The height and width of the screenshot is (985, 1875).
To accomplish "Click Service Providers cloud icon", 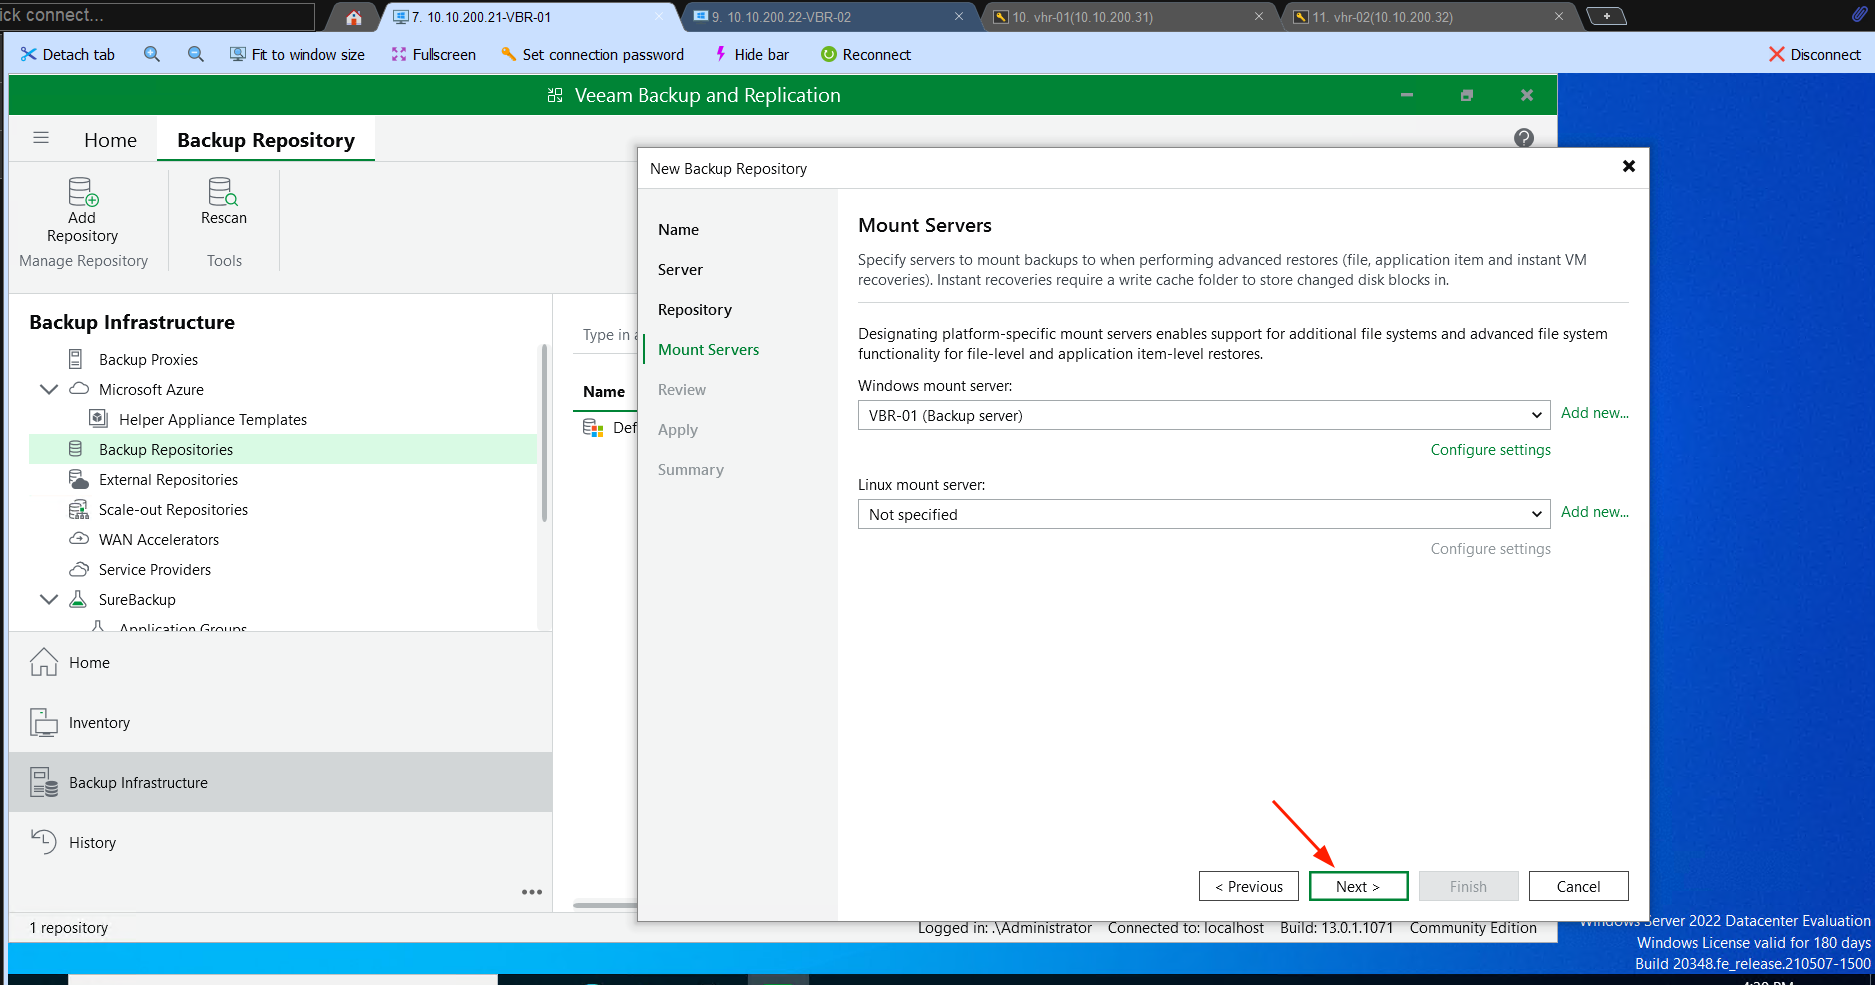I will (78, 569).
